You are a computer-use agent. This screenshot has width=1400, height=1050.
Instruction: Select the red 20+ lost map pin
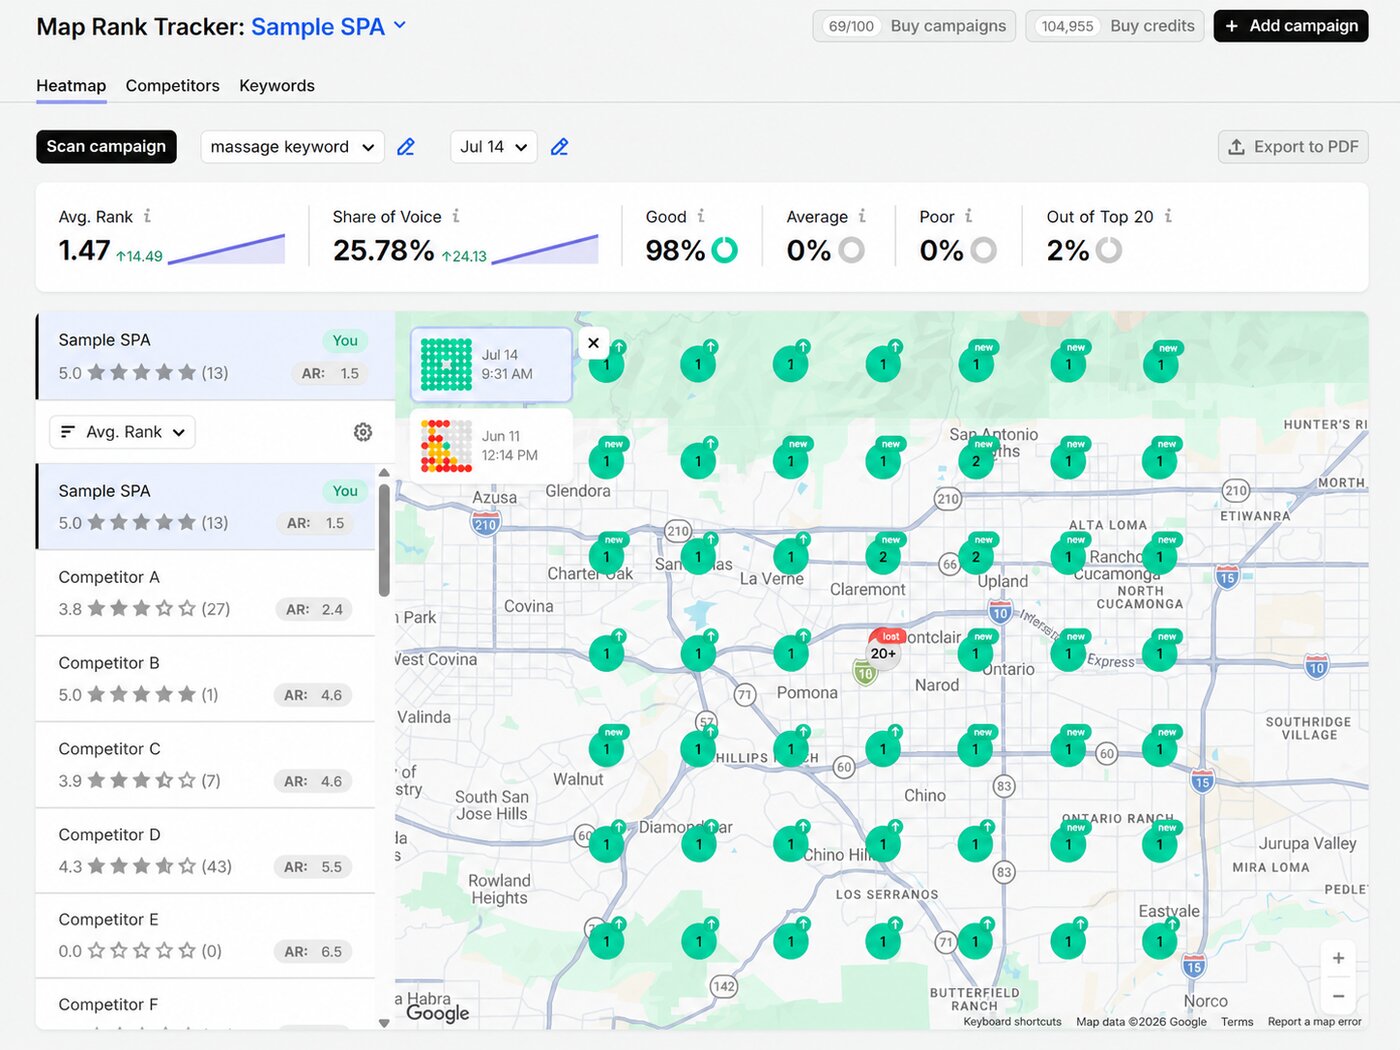(x=883, y=650)
